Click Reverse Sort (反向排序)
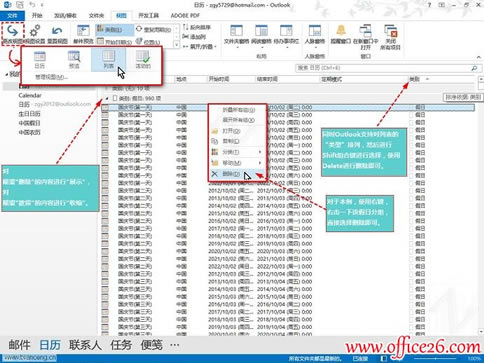Image resolution: width=484 pixels, height=363 pixels. pyautogui.click(x=197, y=27)
